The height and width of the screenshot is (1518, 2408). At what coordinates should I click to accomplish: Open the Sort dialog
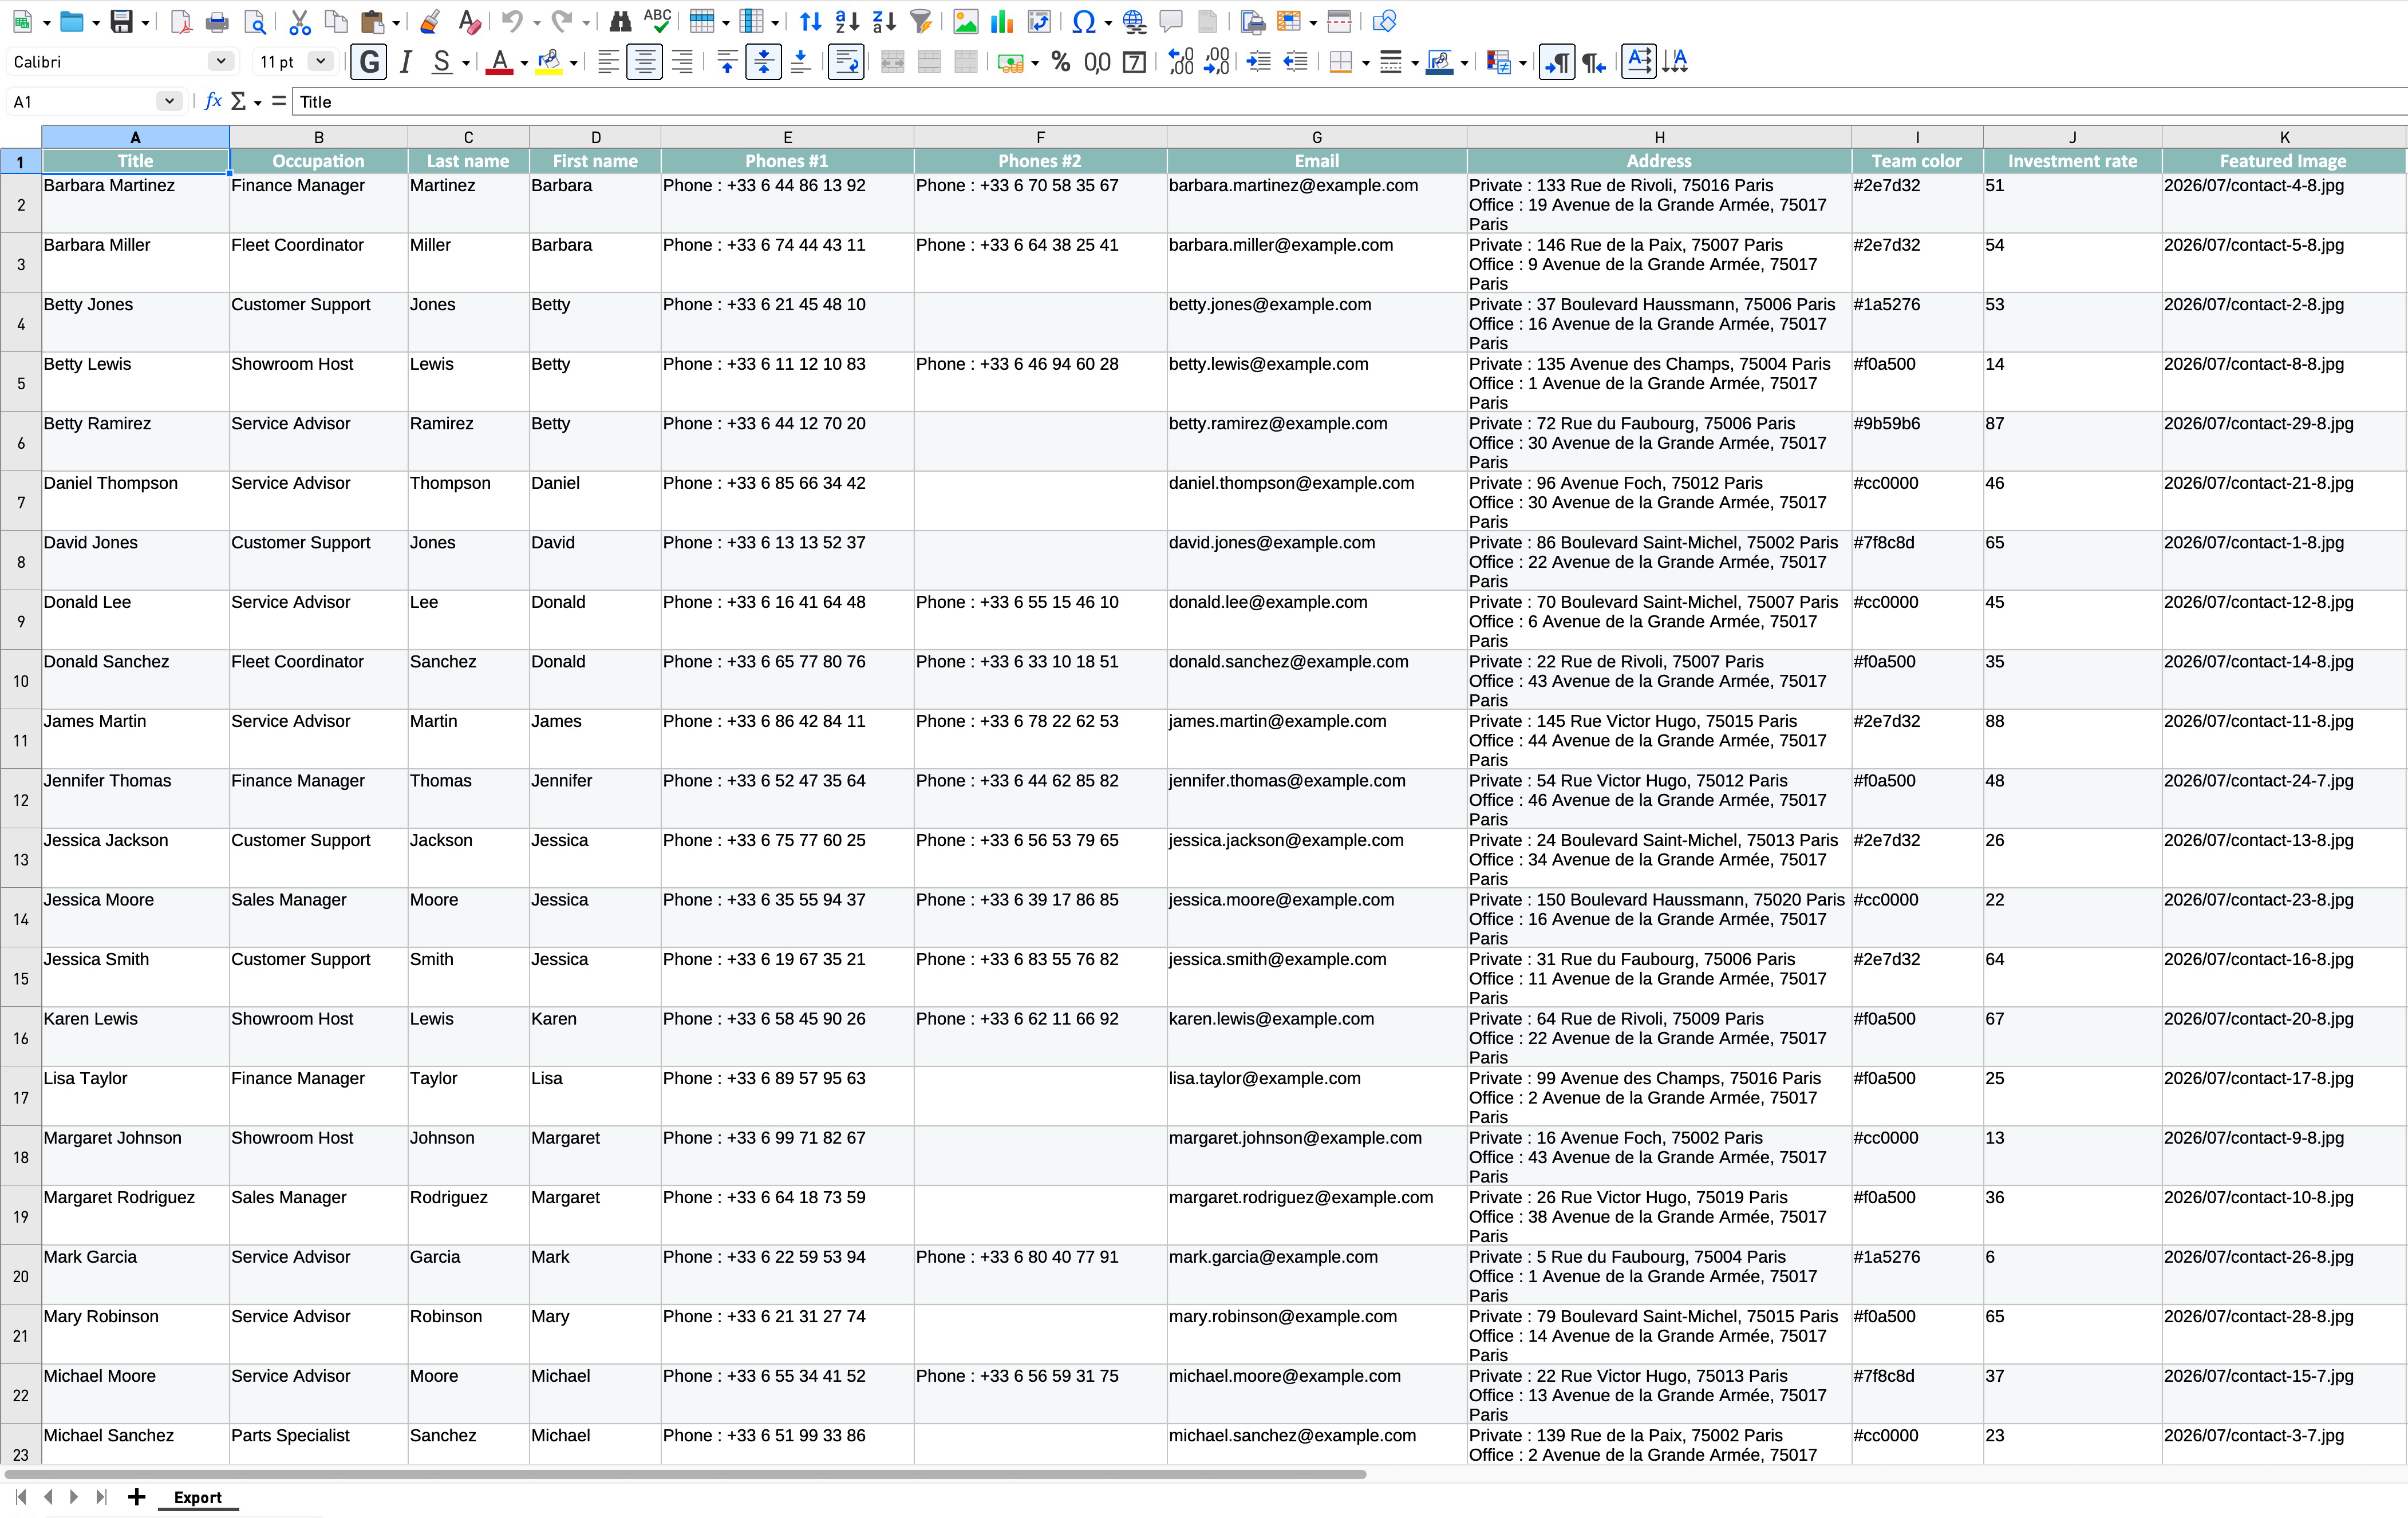pyautogui.click(x=811, y=21)
